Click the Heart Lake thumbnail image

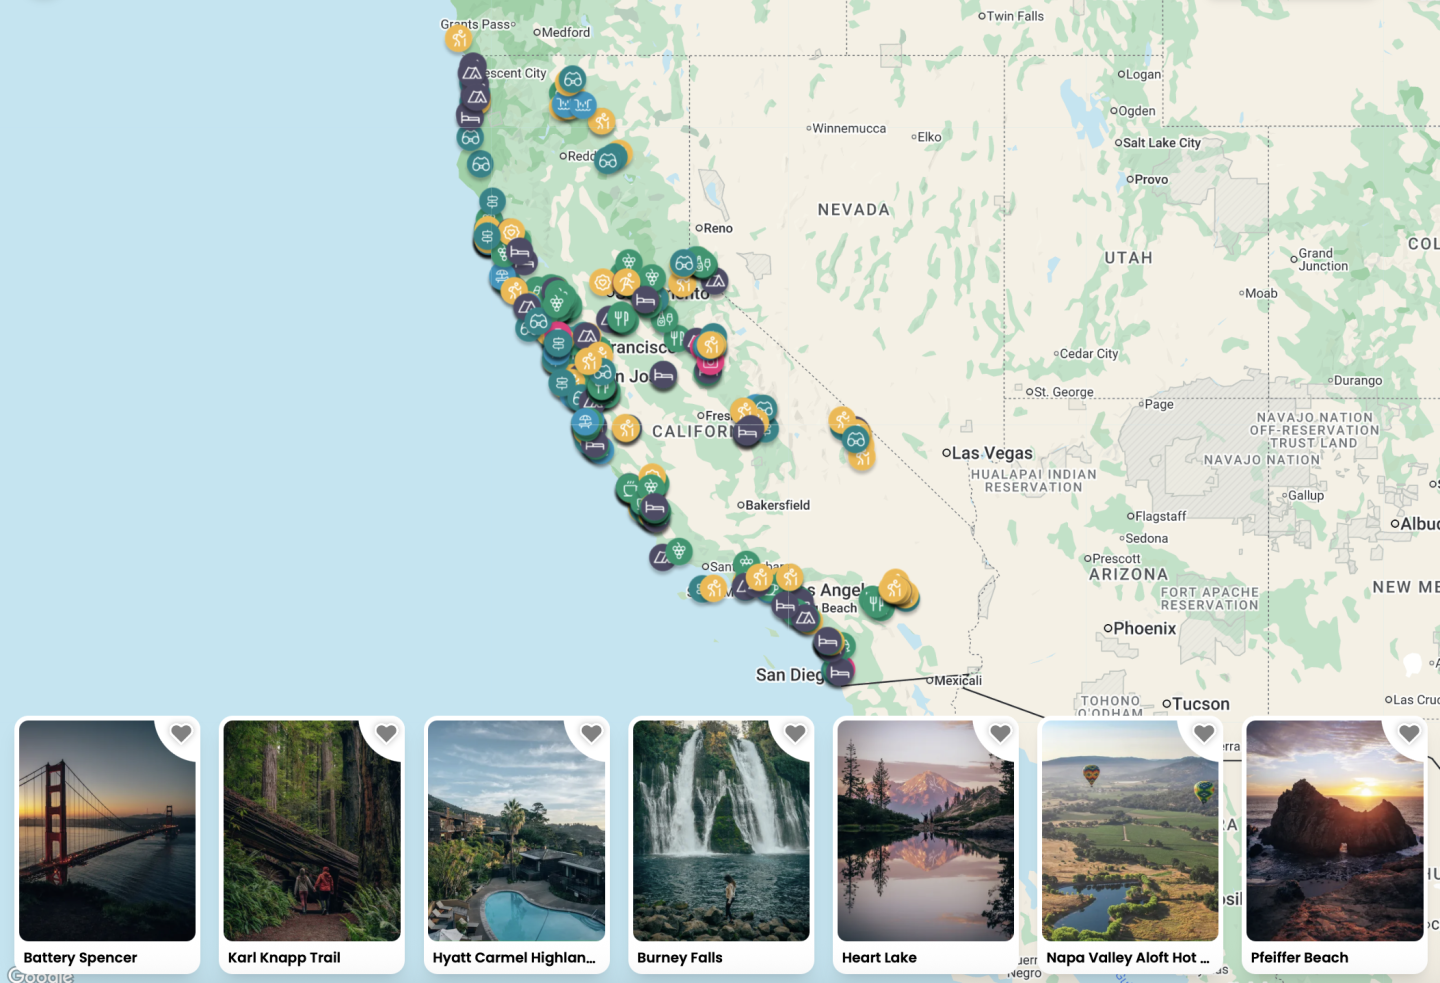pyautogui.click(x=925, y=830)
